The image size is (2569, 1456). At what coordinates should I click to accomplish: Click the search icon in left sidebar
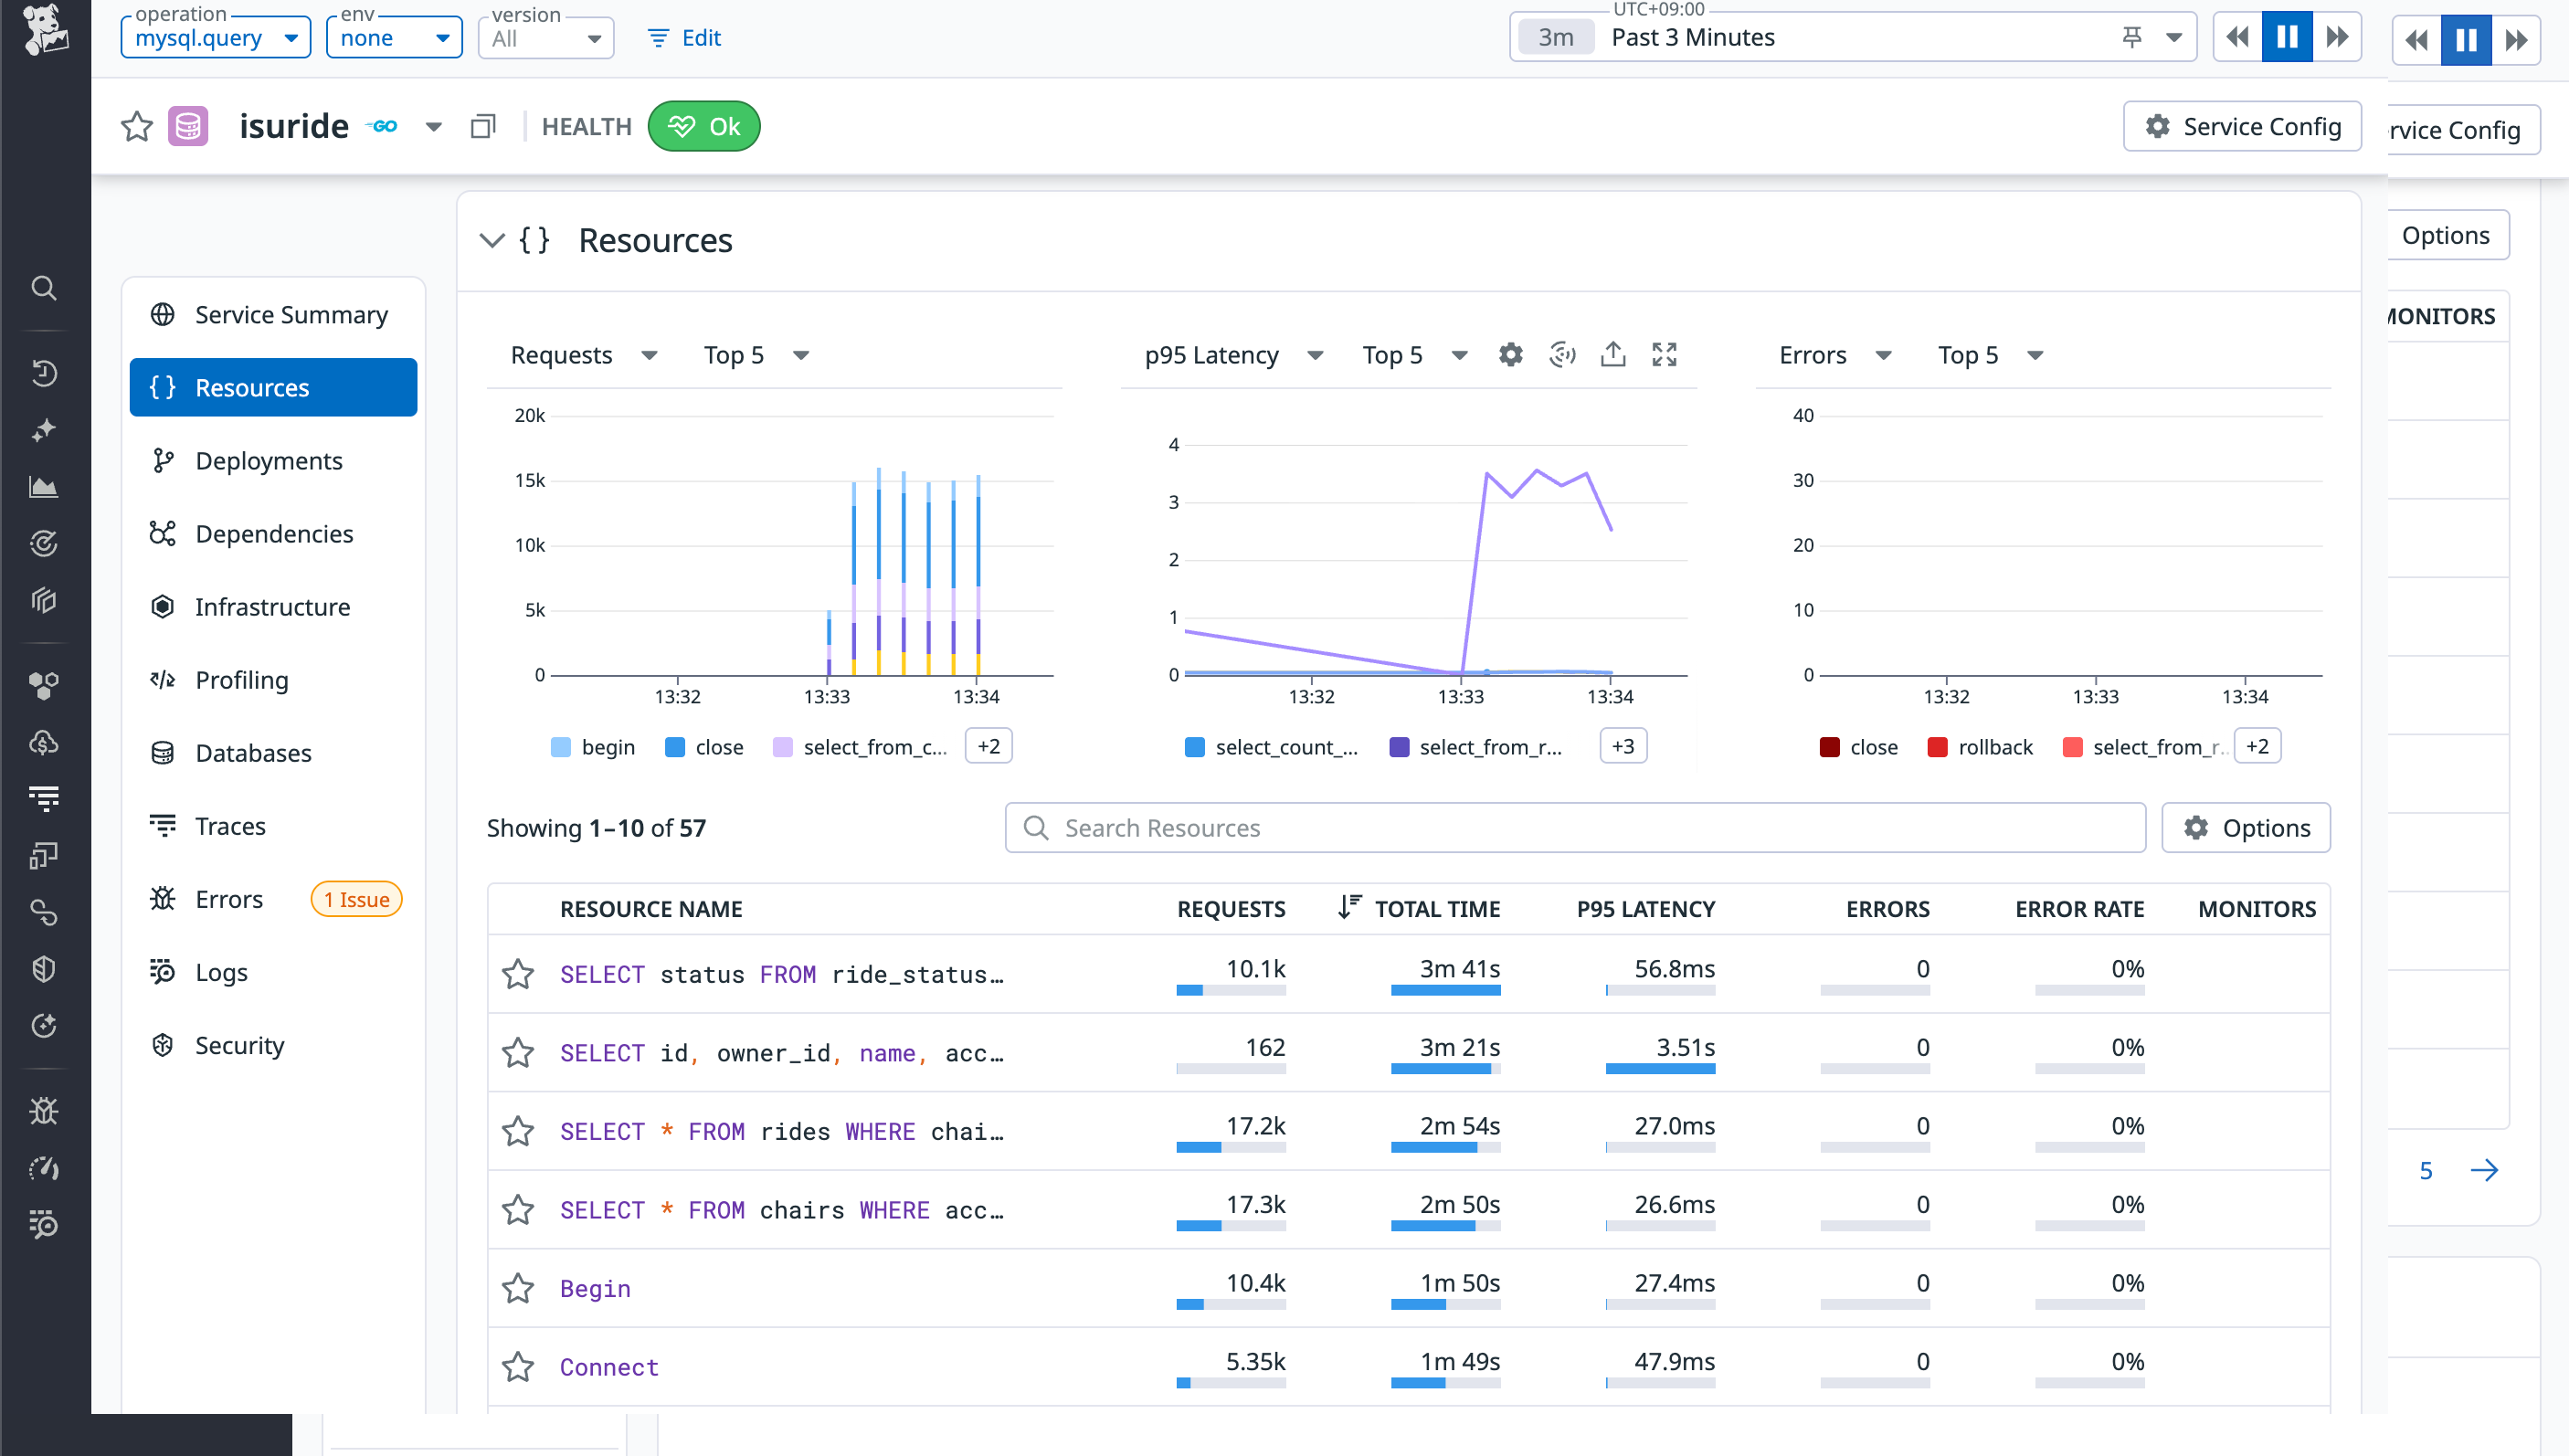43,289
